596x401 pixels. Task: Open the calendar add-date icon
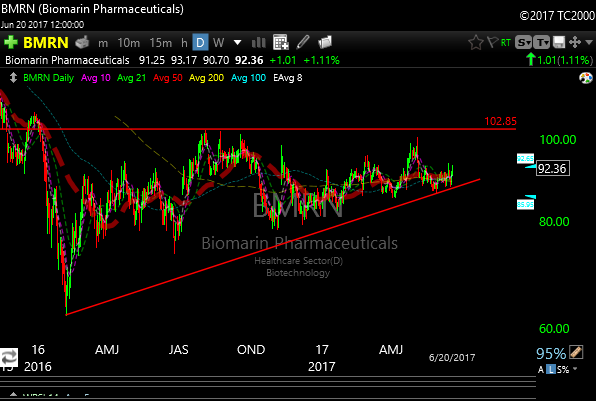tap(281, 42)
